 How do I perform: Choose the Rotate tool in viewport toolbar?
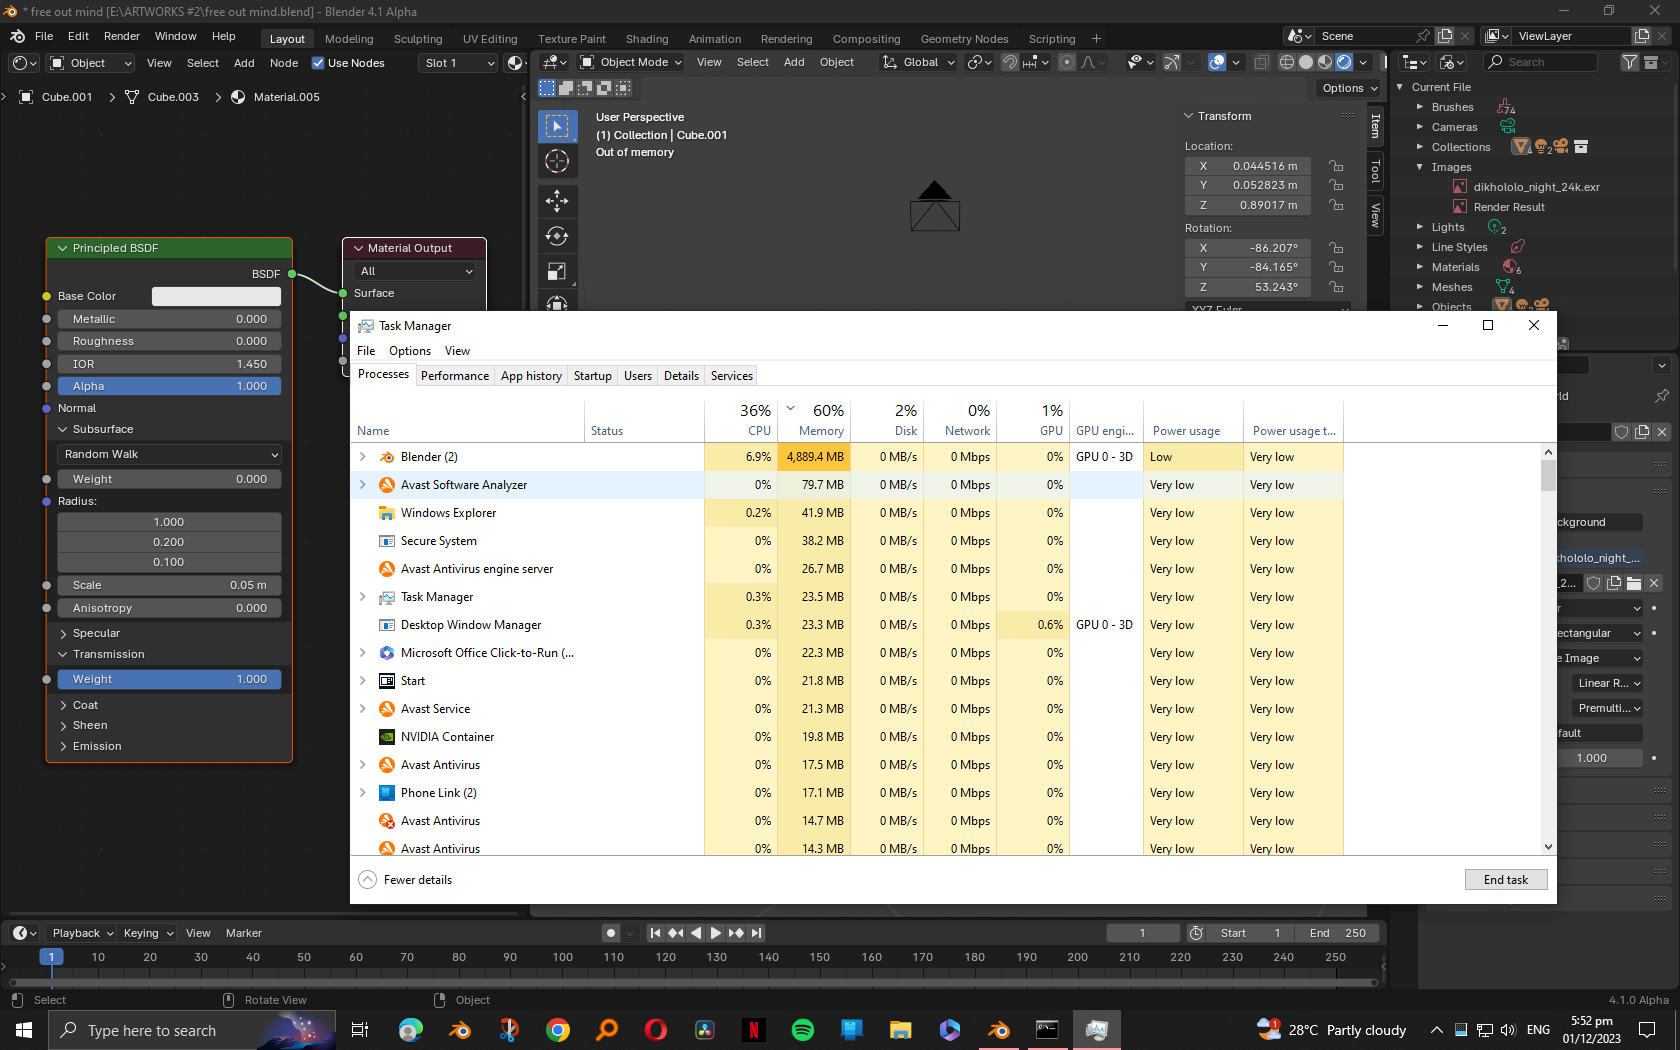tap(557, 236)
